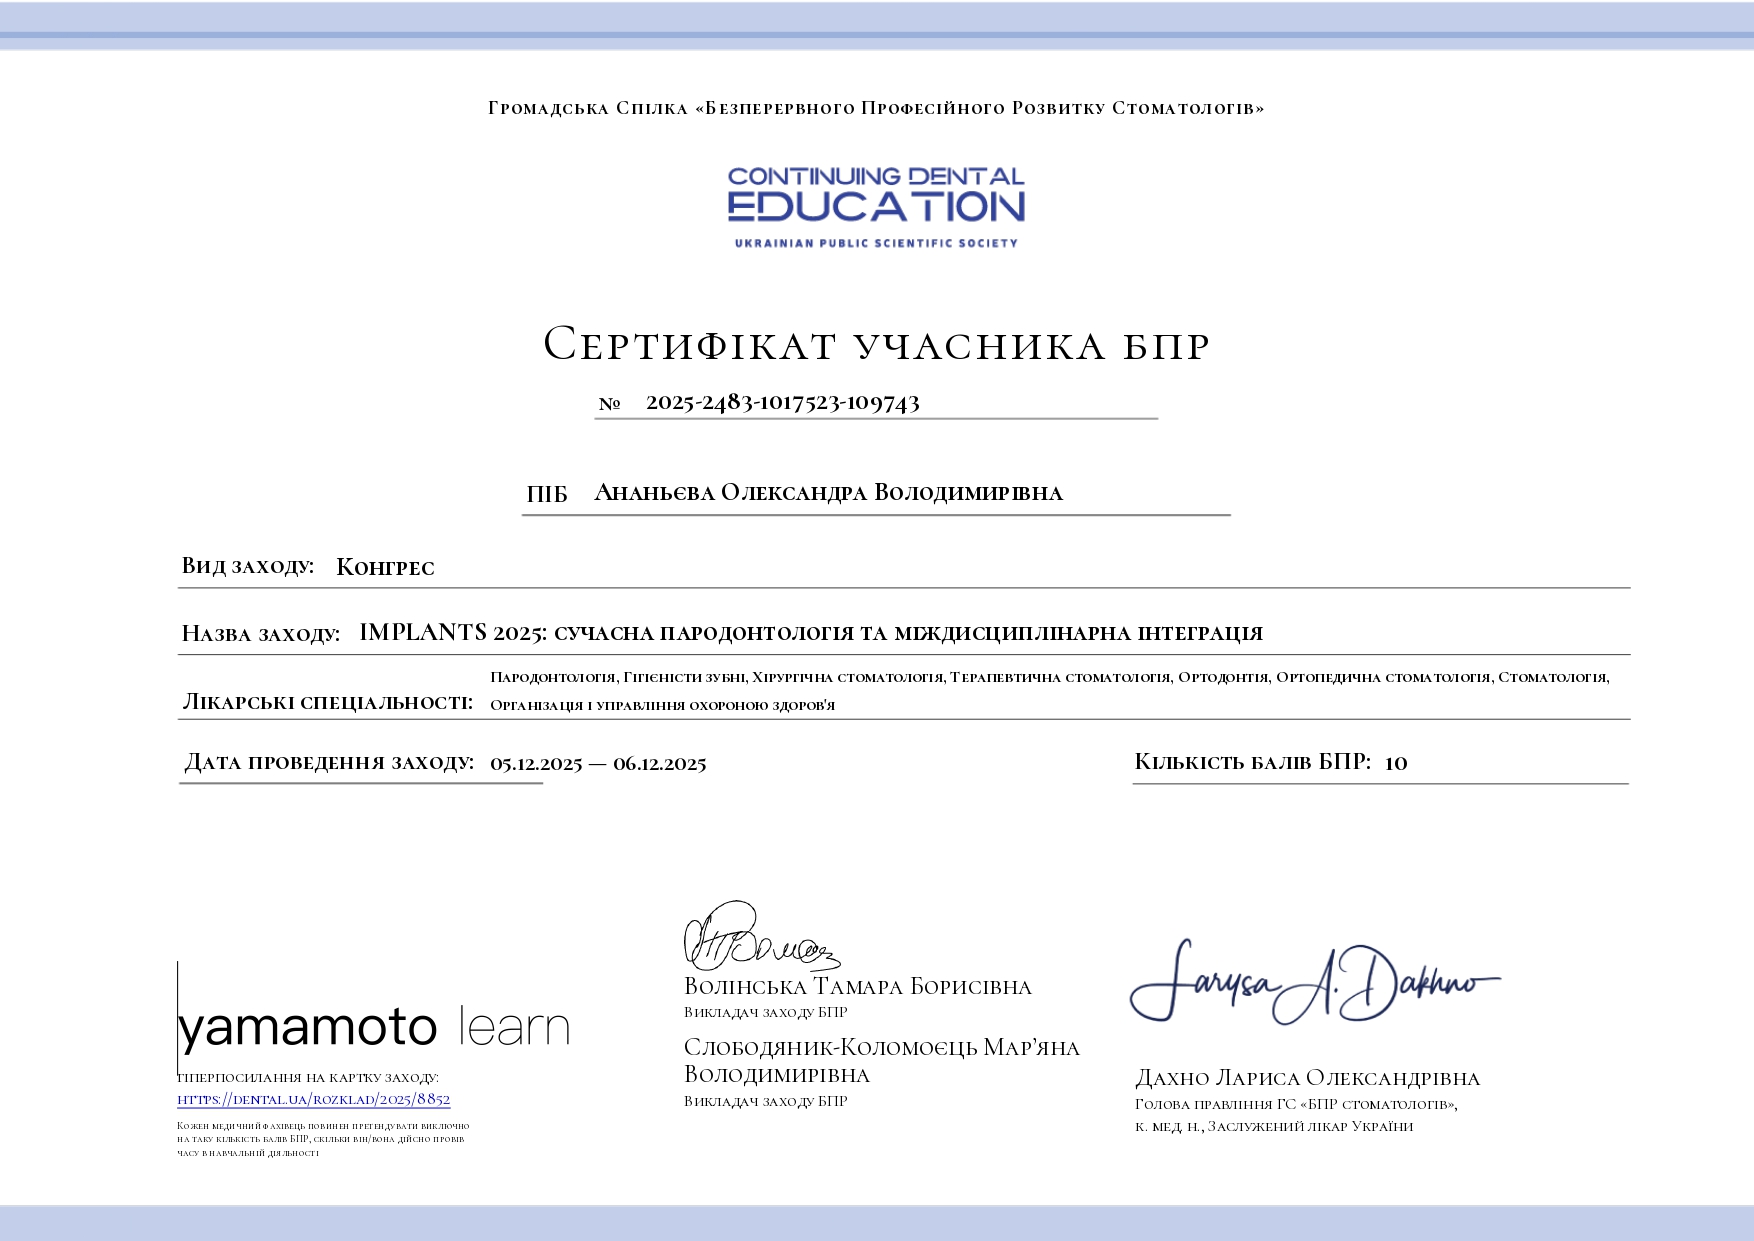Click the signature above Волінська Тамара Борисівна
Viewport: 1754px width, 1241px height.
[x=758, y=938]
